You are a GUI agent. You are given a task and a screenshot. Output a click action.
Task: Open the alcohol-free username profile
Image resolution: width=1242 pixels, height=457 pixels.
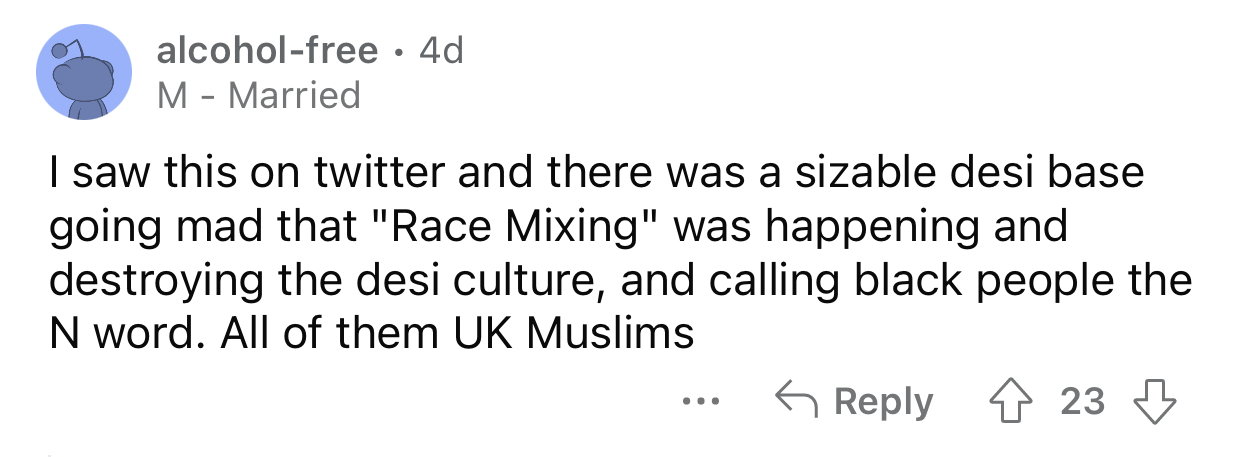[x=268, y=50]
